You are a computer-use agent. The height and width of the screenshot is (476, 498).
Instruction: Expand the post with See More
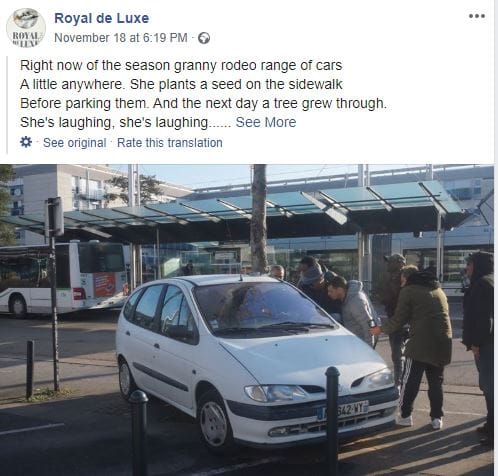[266, 122]
